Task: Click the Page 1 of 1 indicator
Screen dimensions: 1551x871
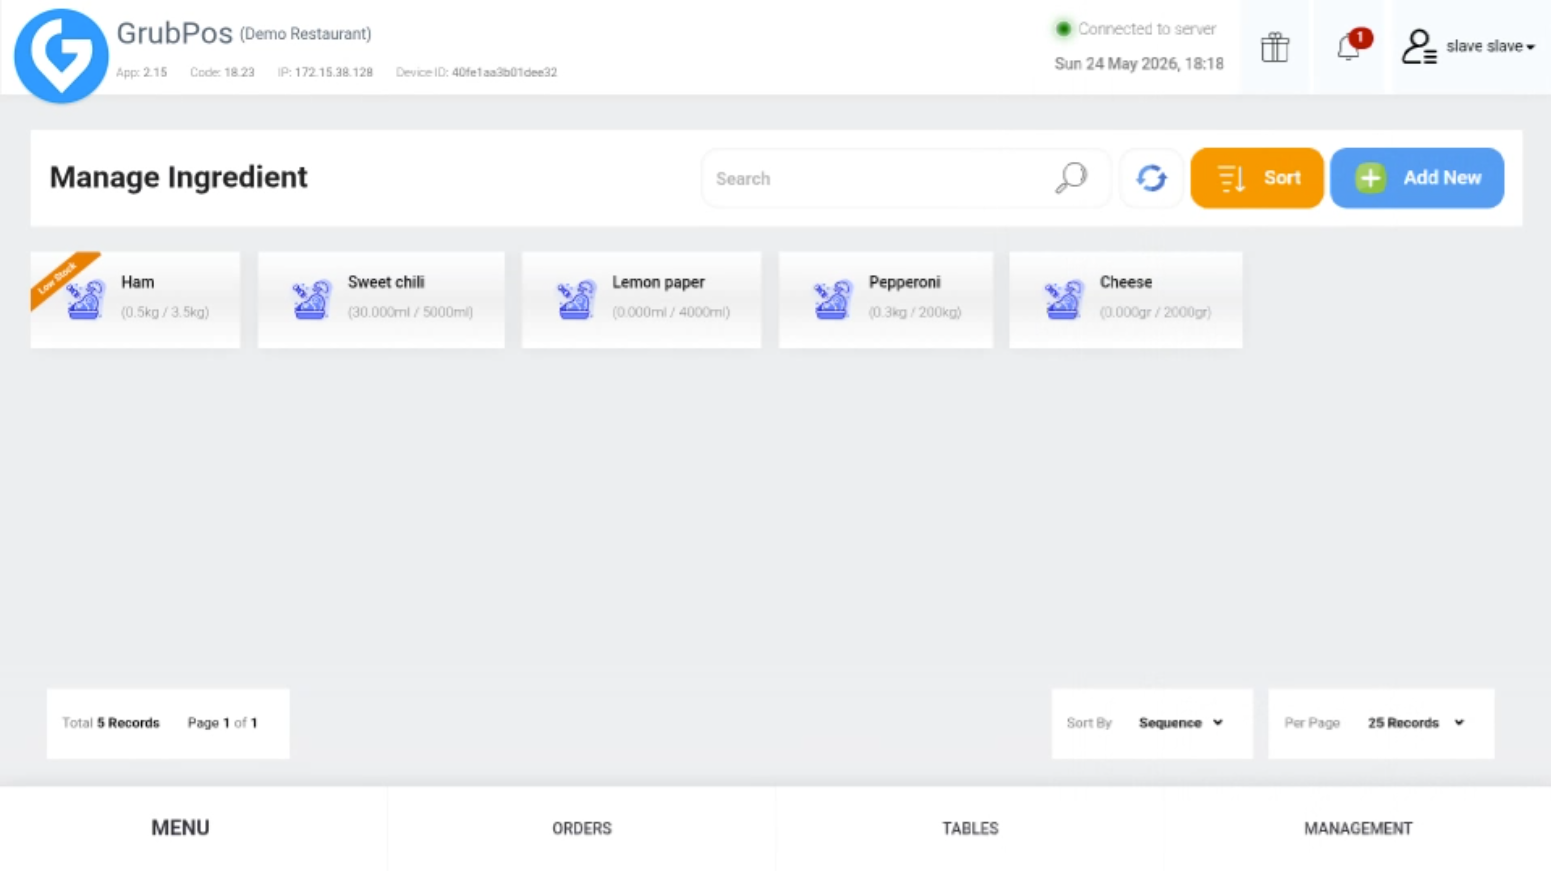Action: point(222,723)
